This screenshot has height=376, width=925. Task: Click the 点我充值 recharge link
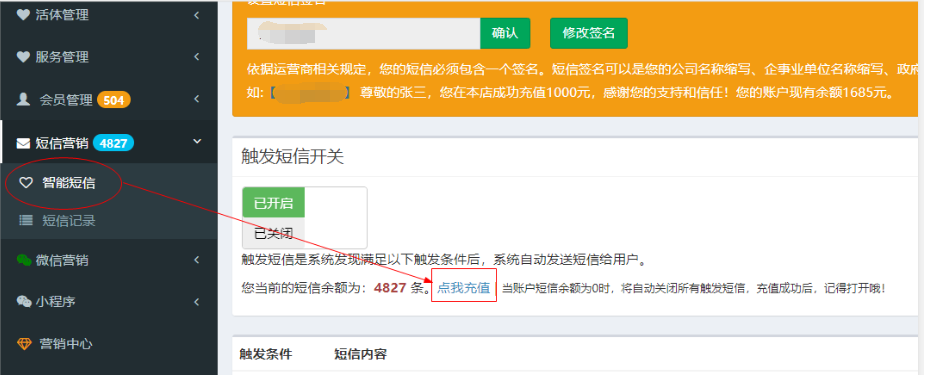[x=464, y=288]
